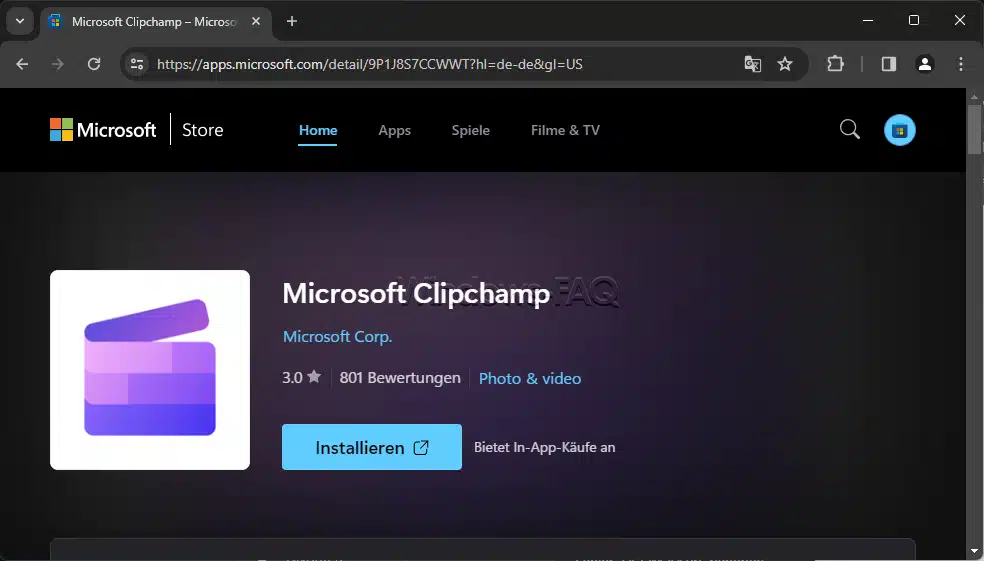Click the Clipchamp app icon thumbnail

tap(150, 370)
